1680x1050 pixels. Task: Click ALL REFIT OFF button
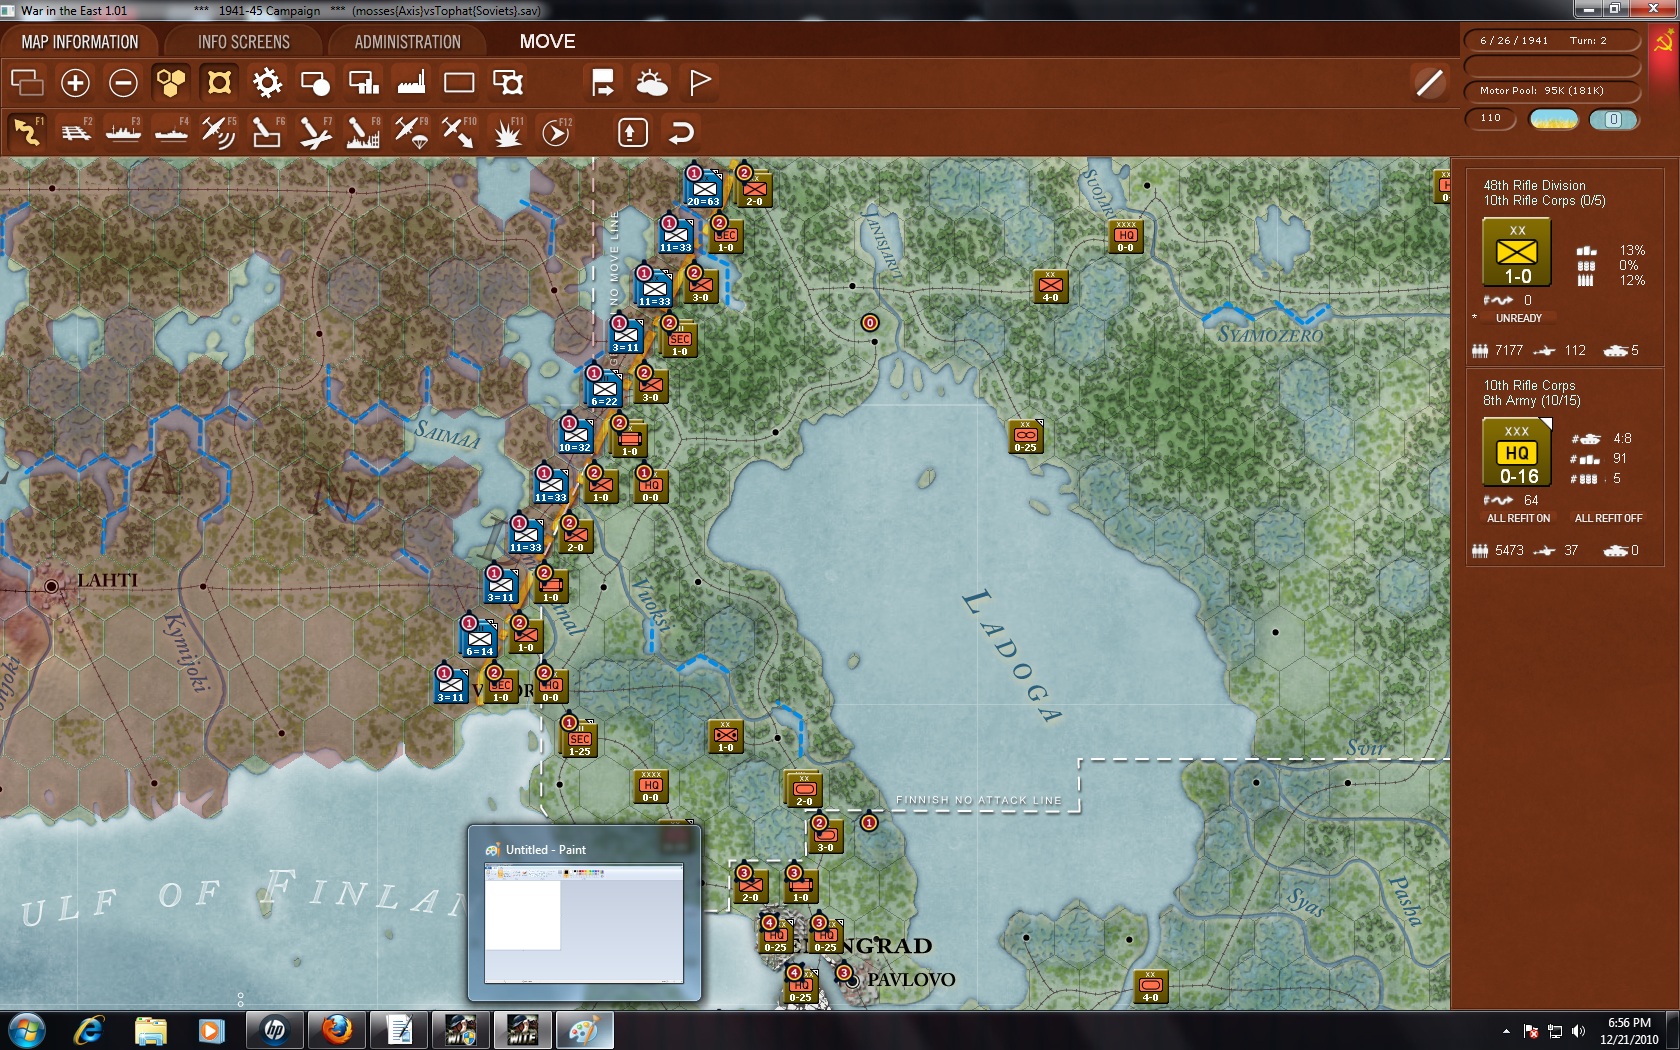pyautogui.click(x=1608, y=518)
